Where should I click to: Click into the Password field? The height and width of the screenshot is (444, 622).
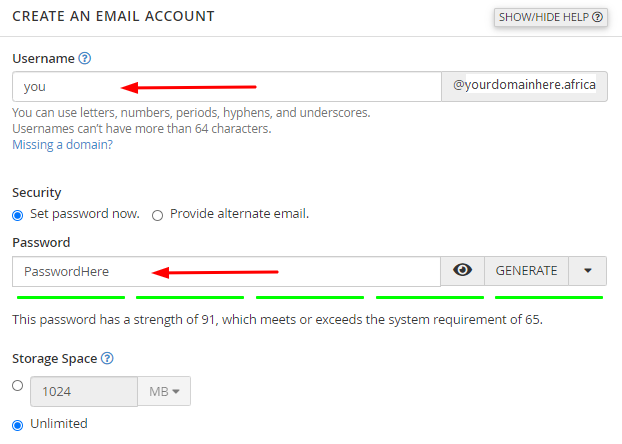point(226,271)
